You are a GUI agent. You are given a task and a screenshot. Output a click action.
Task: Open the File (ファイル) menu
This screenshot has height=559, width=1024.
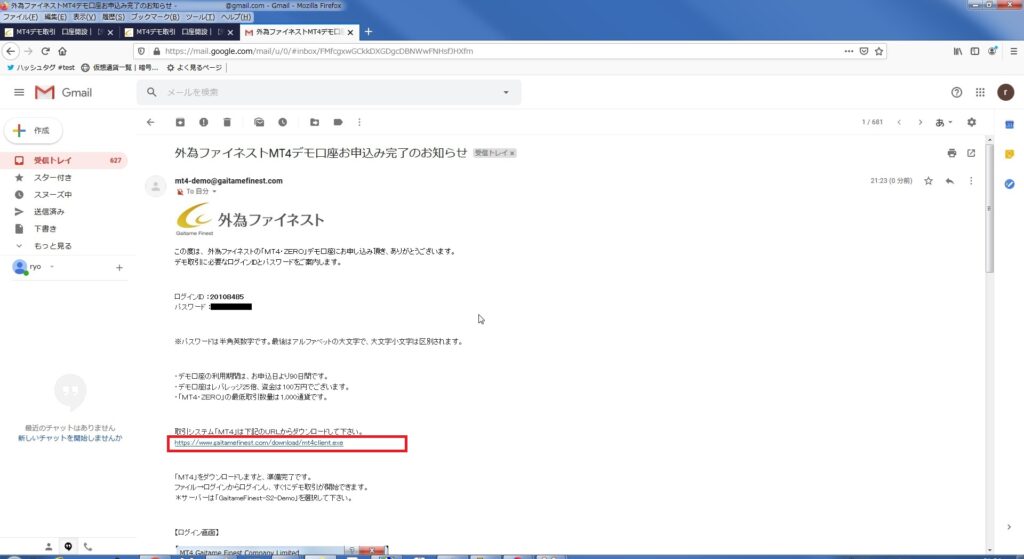tap(20, 17)
